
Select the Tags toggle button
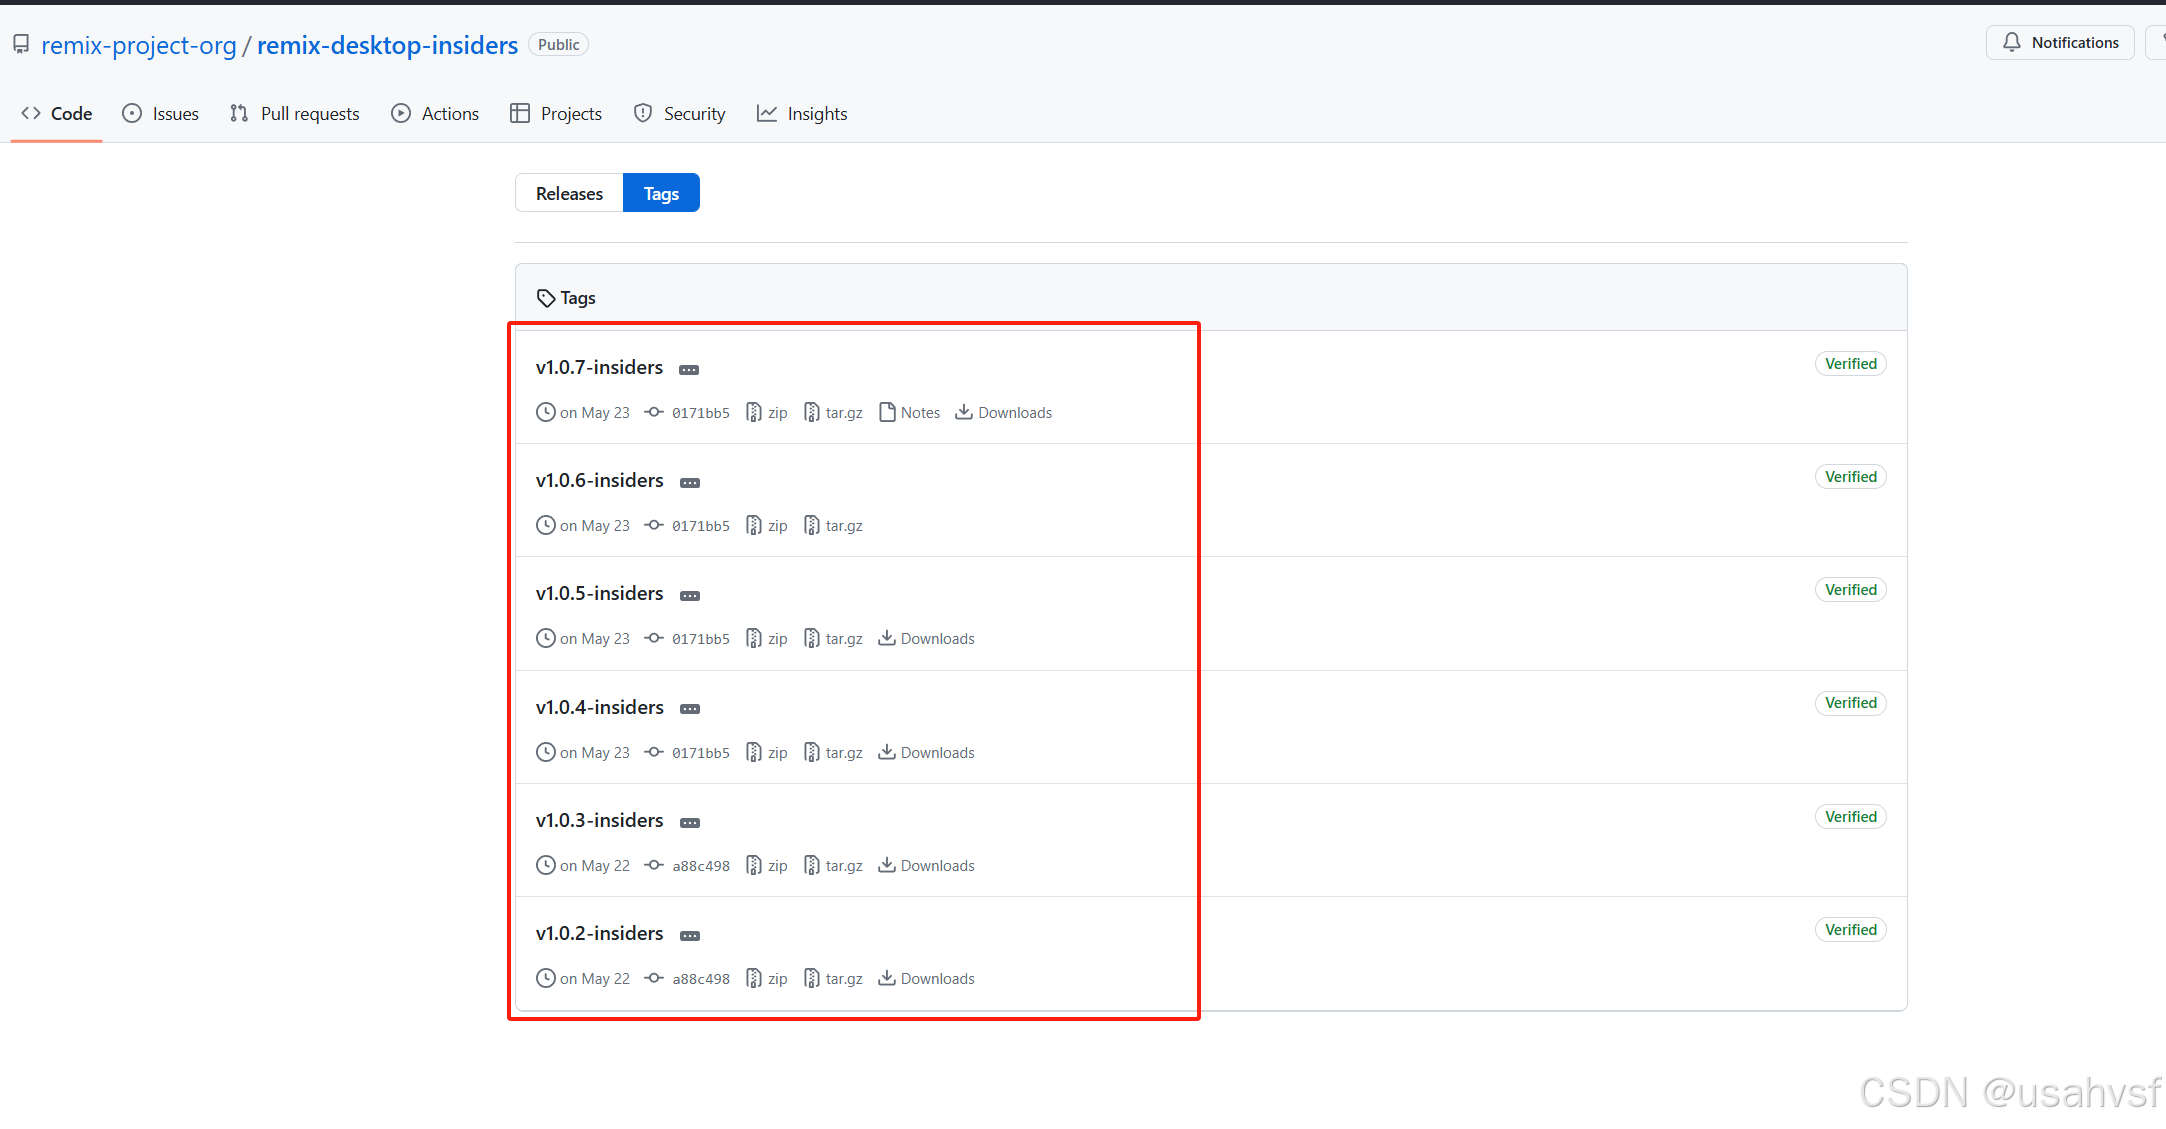click(661, 193)
